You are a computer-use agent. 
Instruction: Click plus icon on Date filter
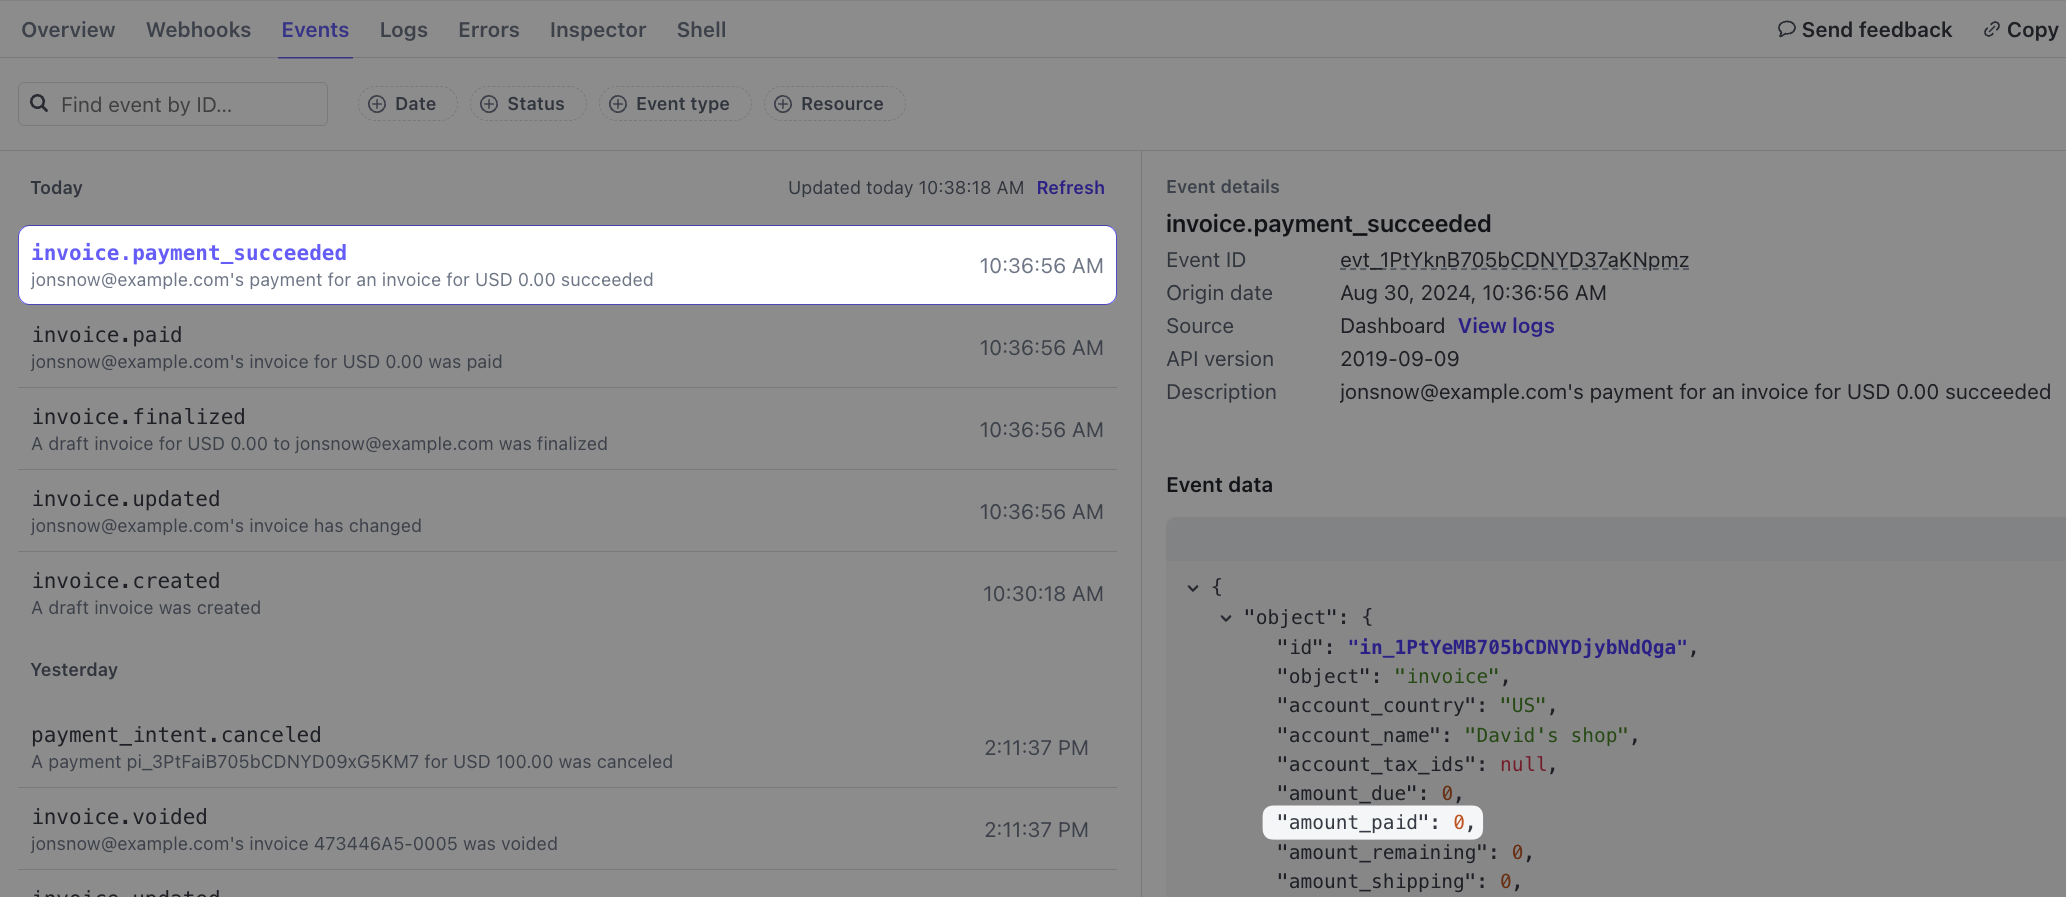(377, 104)
